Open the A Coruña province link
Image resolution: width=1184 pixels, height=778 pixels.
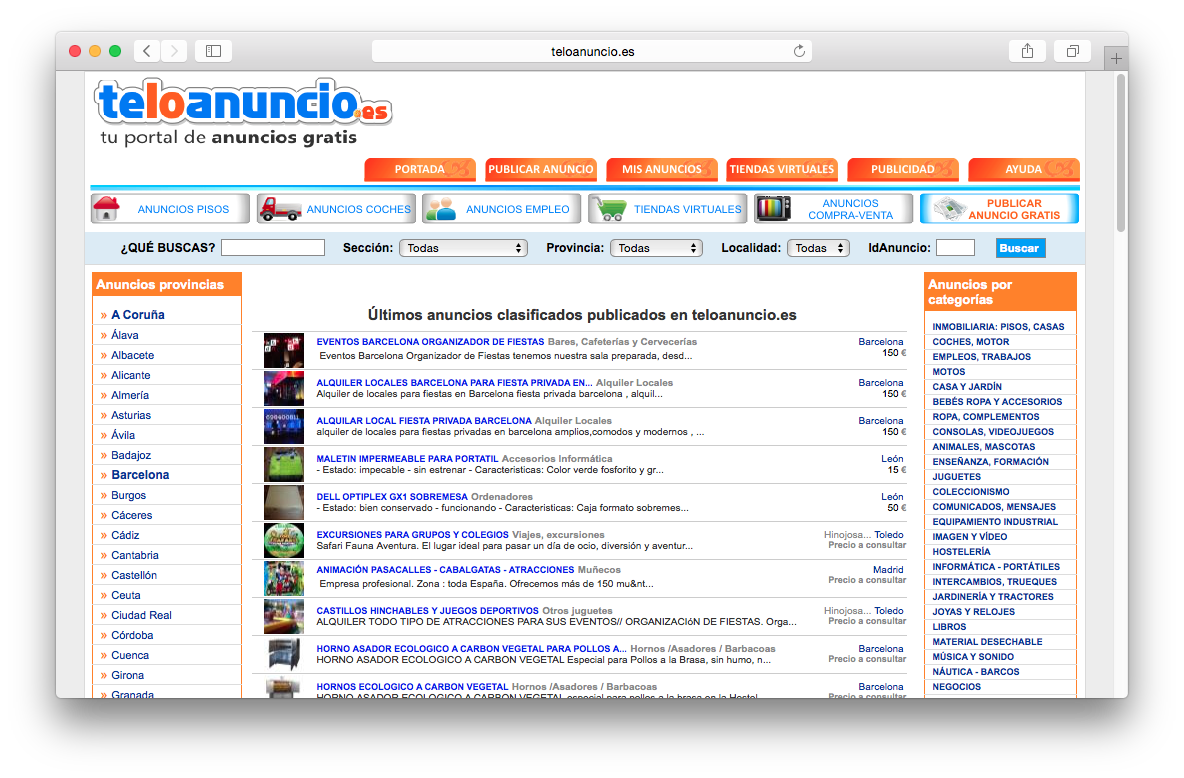[x=138, y=315]
